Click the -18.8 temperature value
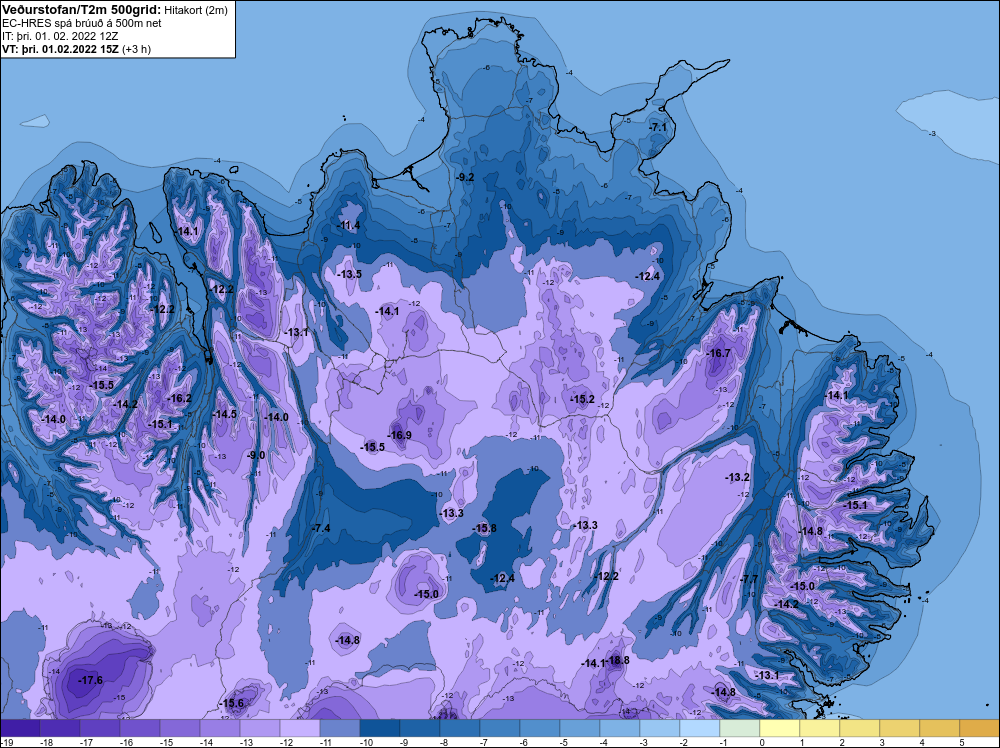The width and height of the screenshot is (1000, 748). click(x=617, y=660)
